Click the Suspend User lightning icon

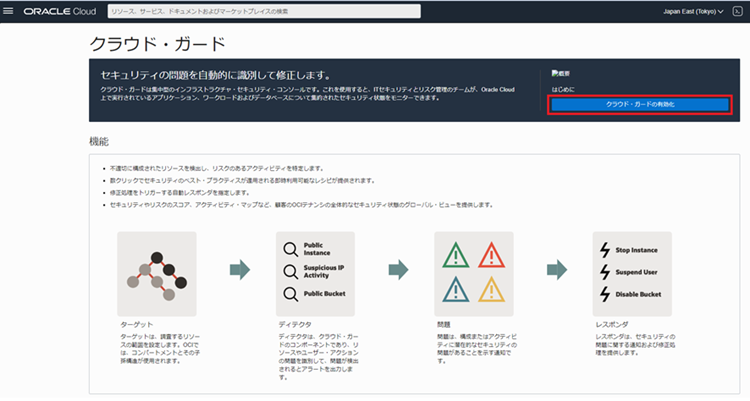coord(605,272)
